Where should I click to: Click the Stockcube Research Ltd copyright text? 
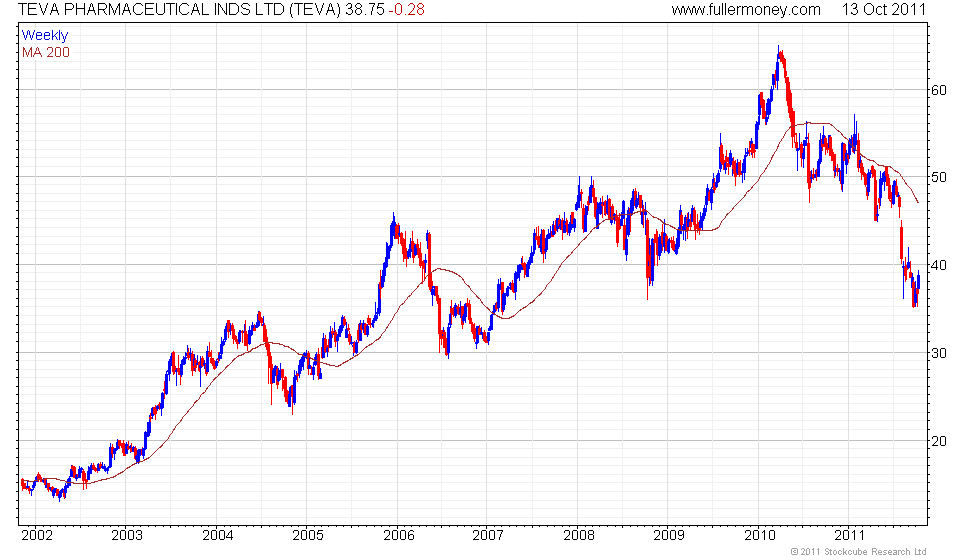pos(858,551)
